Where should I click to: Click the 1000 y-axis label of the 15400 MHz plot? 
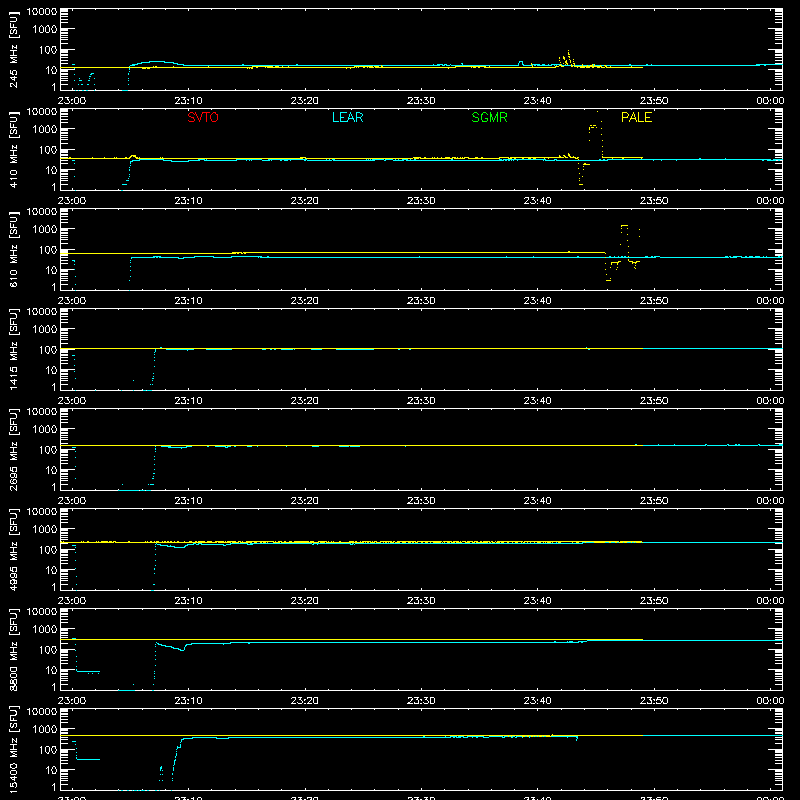45,730
